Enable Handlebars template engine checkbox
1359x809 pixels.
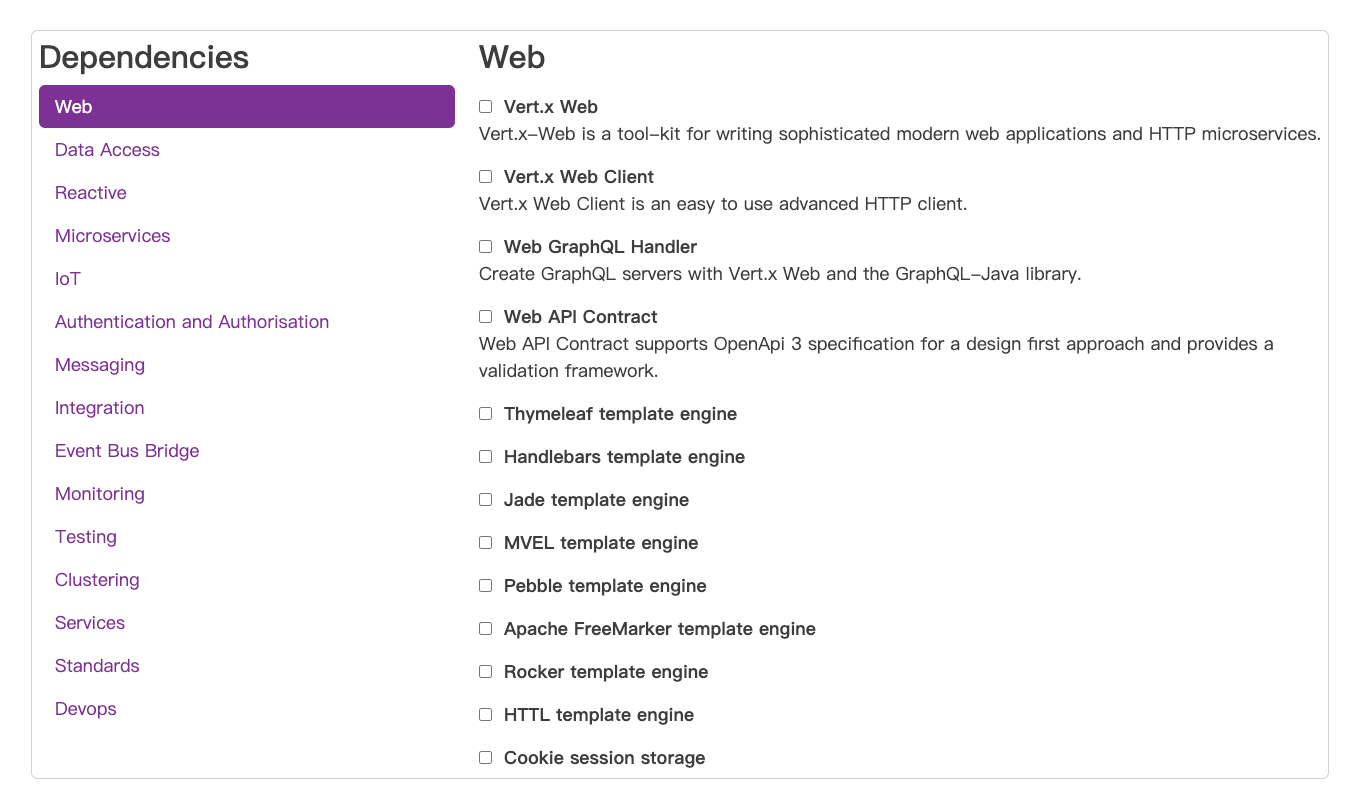(485, 457)
